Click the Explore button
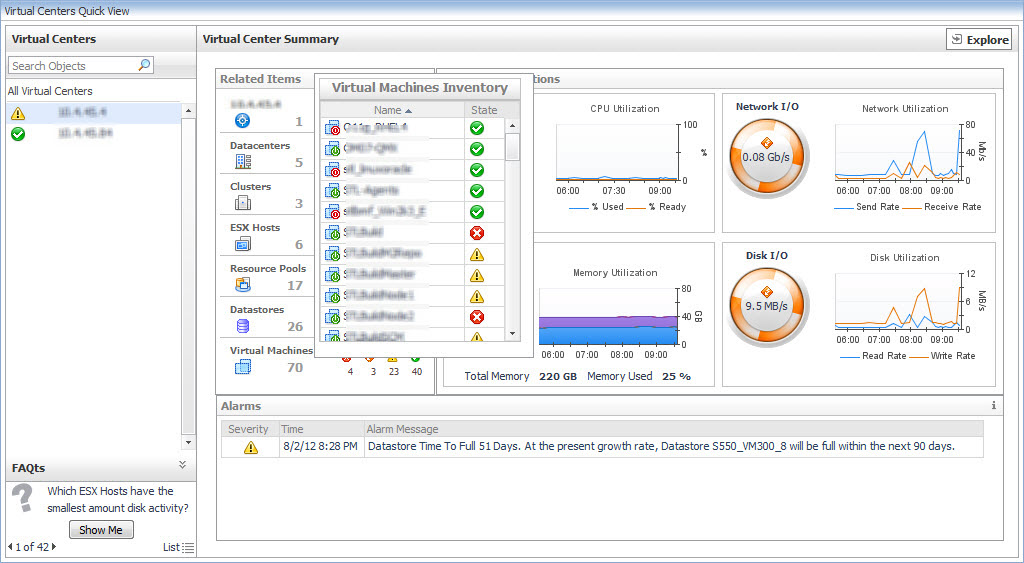 (979, 40)
